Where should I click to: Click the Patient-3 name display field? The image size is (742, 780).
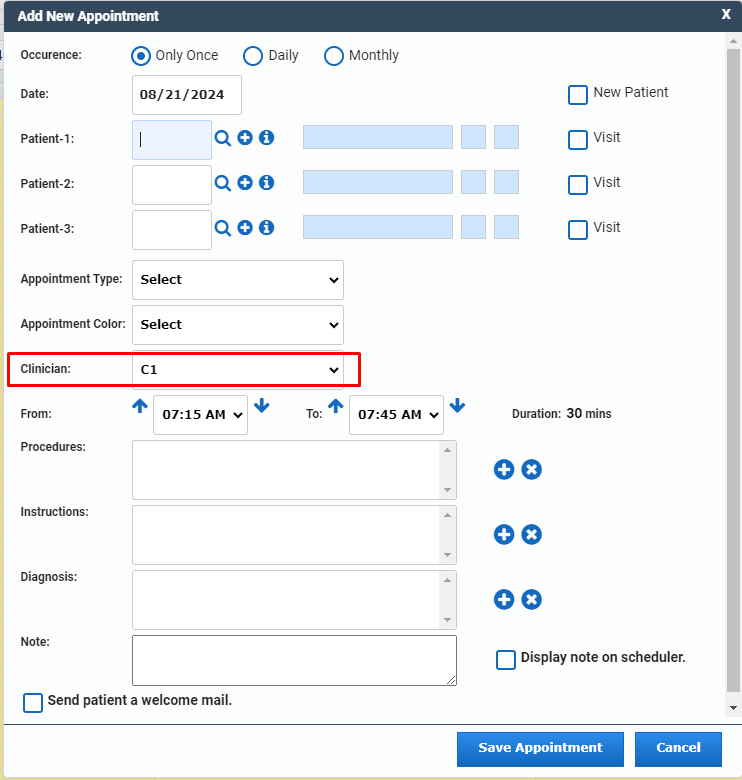pos(378,227)
